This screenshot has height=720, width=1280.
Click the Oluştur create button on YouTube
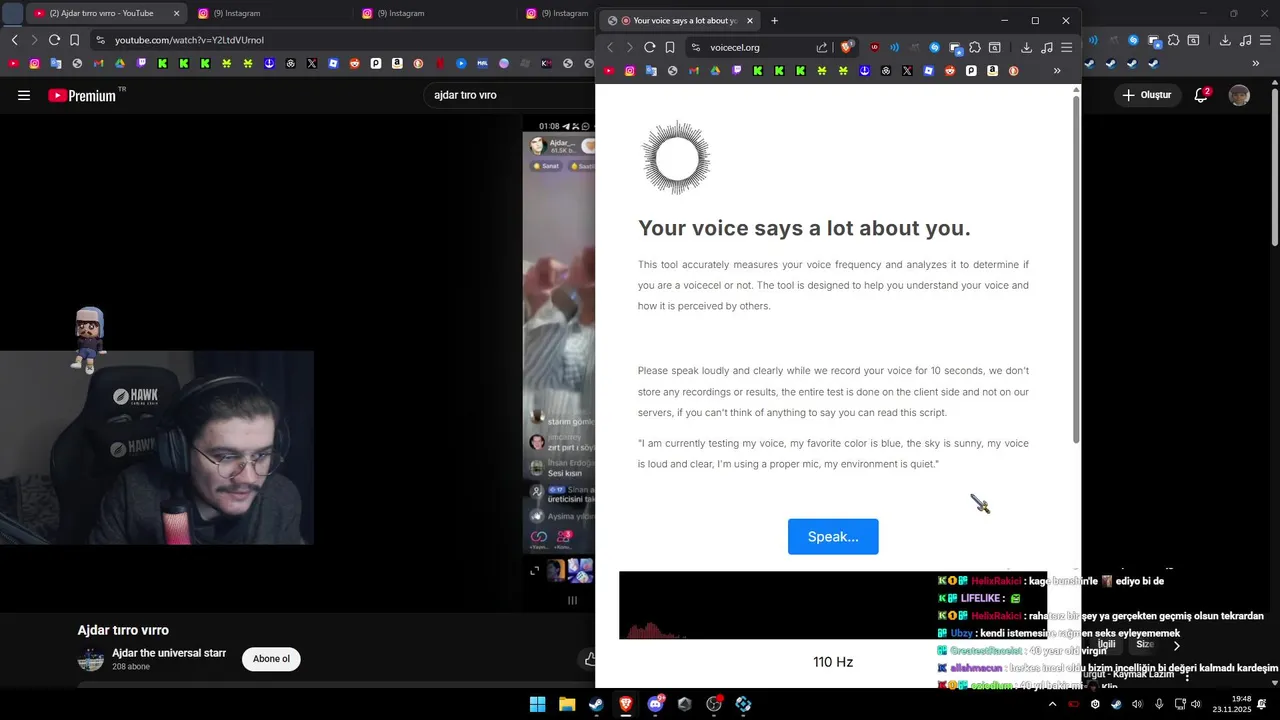1146,95
